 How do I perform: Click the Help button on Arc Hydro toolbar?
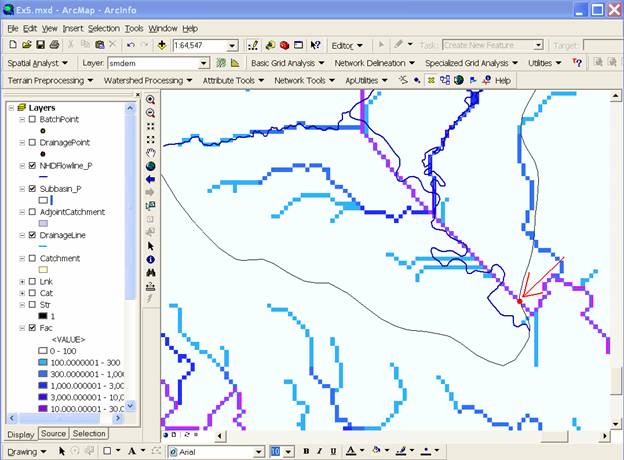pos(497,80)
